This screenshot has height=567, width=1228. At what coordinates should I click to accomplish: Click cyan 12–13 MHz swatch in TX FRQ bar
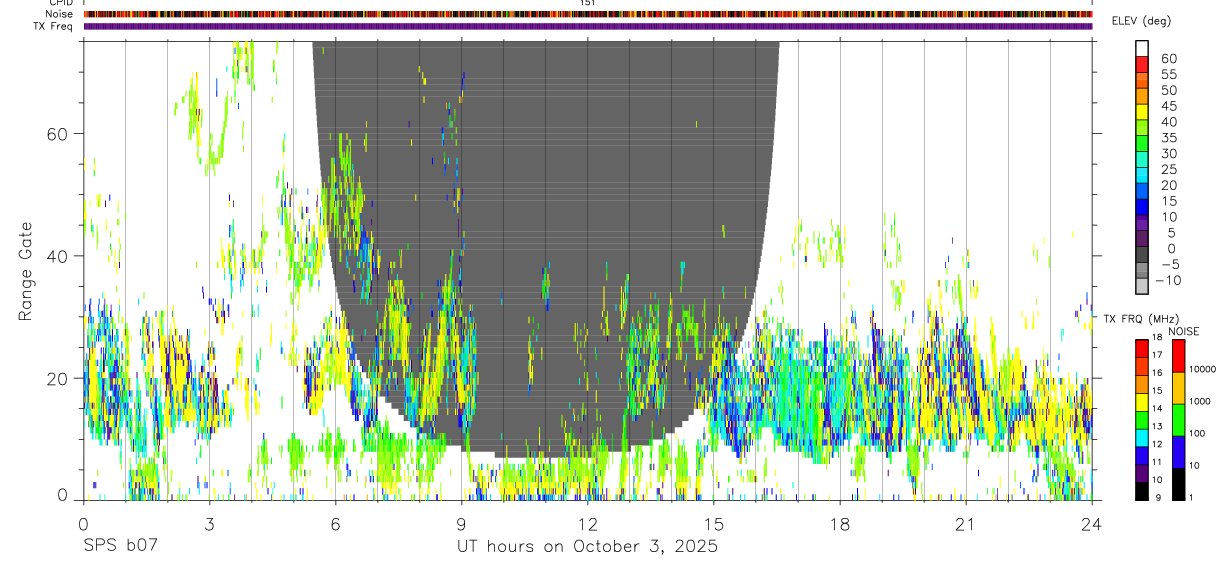(x=1142, y=438)
